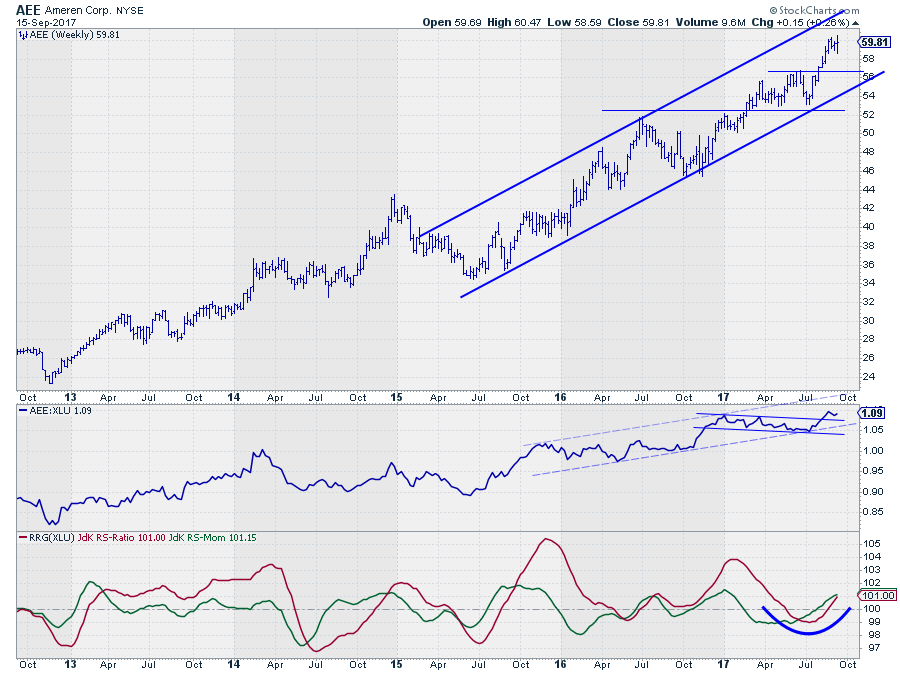Click year label 16 below the price panel
The image size is (900, 673).
pyautogui.click(x=560, y=397)
